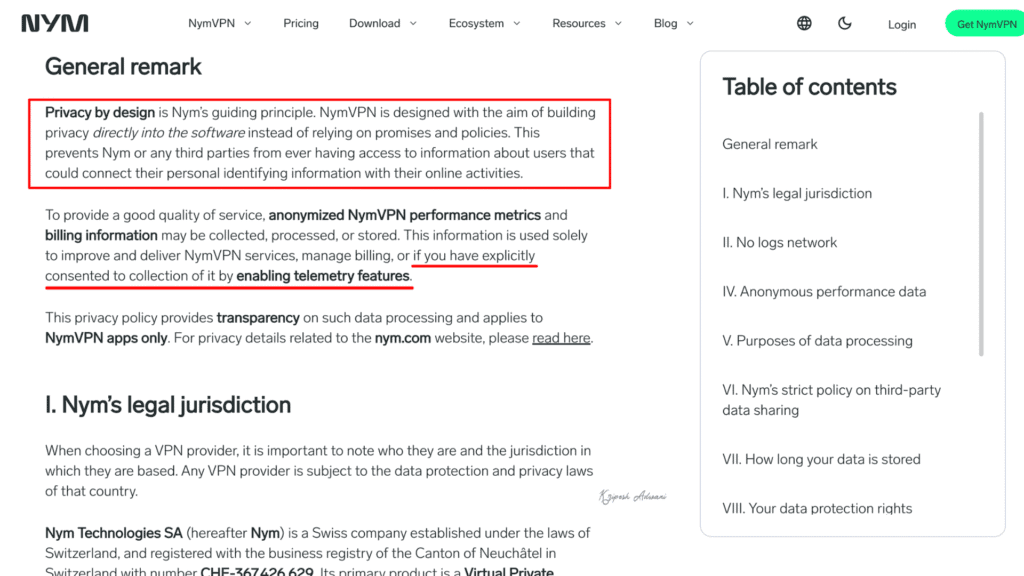
Task: Click the Login link
Action: point(902,25)
